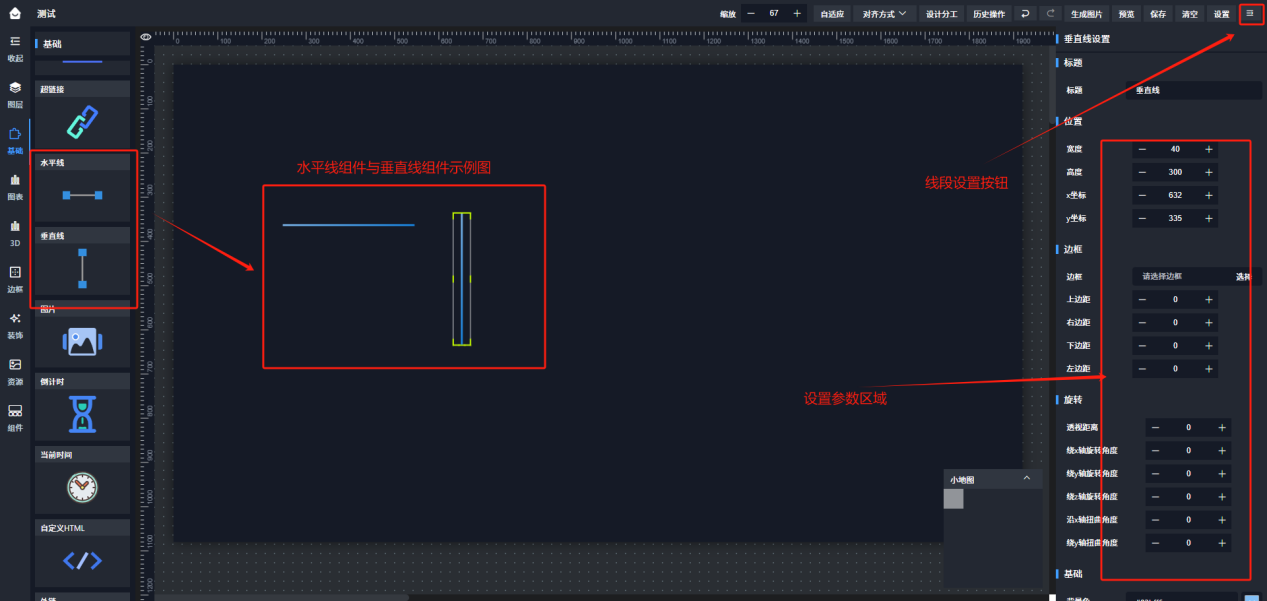Click the 高度 value field showing 300
The image size is (1267, 601).
tap(1175, 172)
